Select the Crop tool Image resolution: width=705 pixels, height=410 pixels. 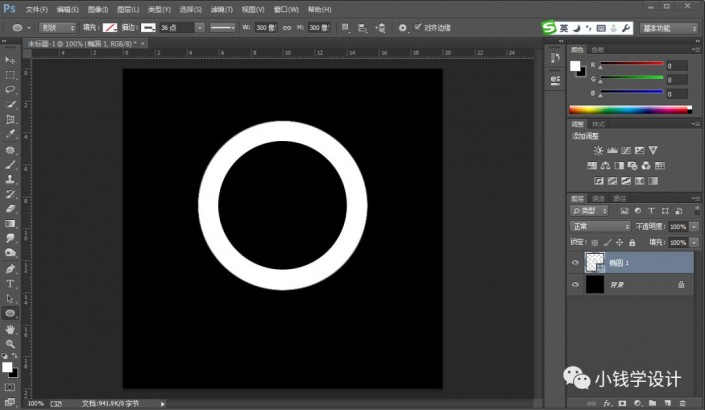click(x=10, y=118)
